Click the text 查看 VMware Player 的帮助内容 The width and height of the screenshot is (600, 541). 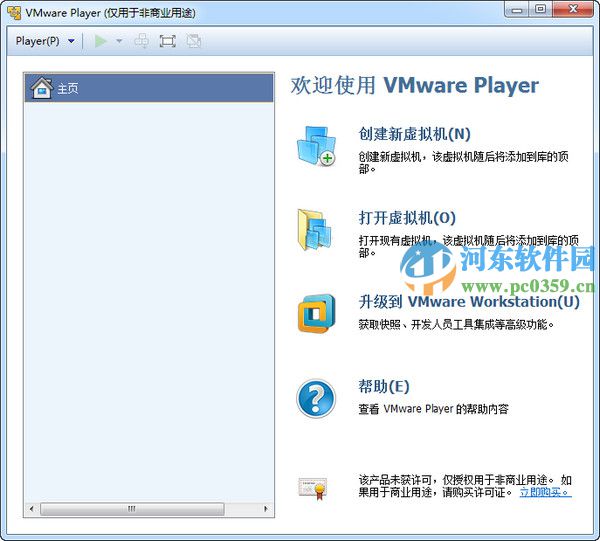pyautogui.click(x=434, y=409)
